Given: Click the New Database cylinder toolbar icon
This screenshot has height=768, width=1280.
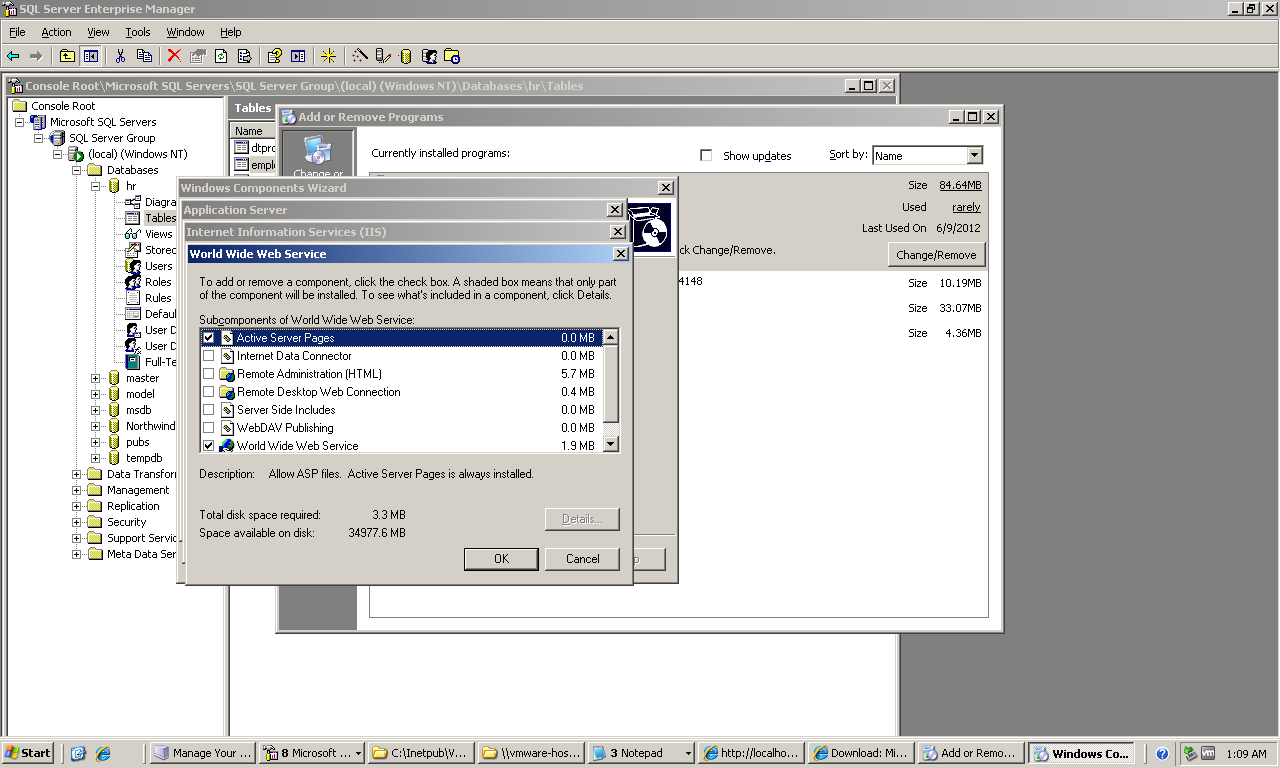Looking at the screenshot, I should (x=405, y=56).
